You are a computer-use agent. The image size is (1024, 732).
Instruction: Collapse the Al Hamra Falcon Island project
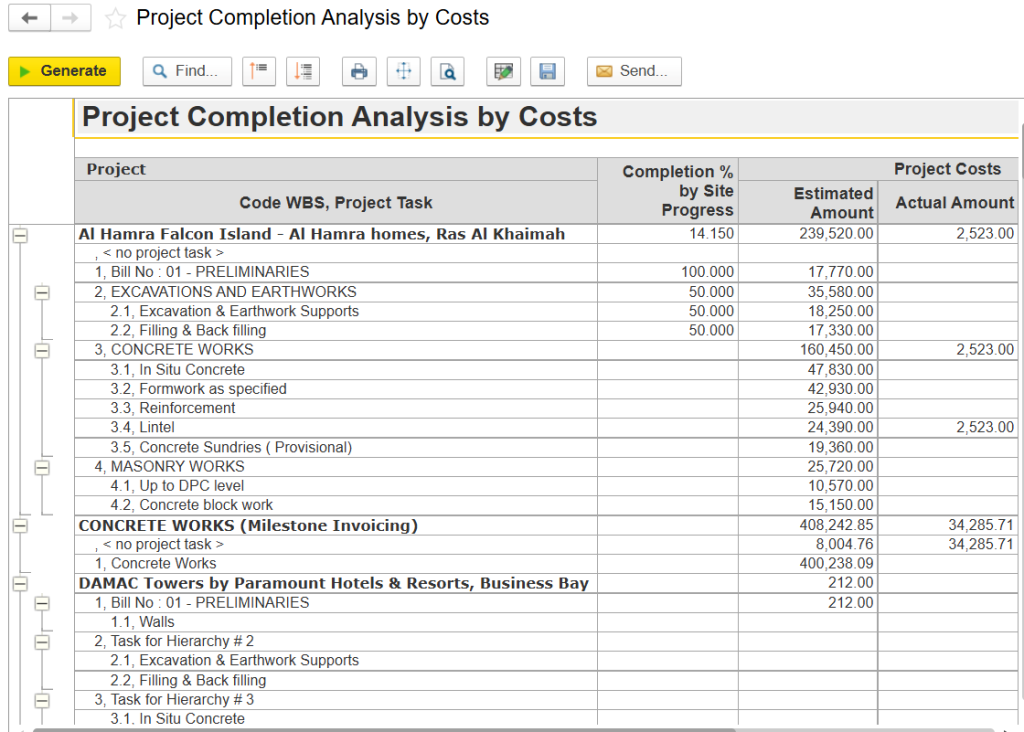point(19,235)
